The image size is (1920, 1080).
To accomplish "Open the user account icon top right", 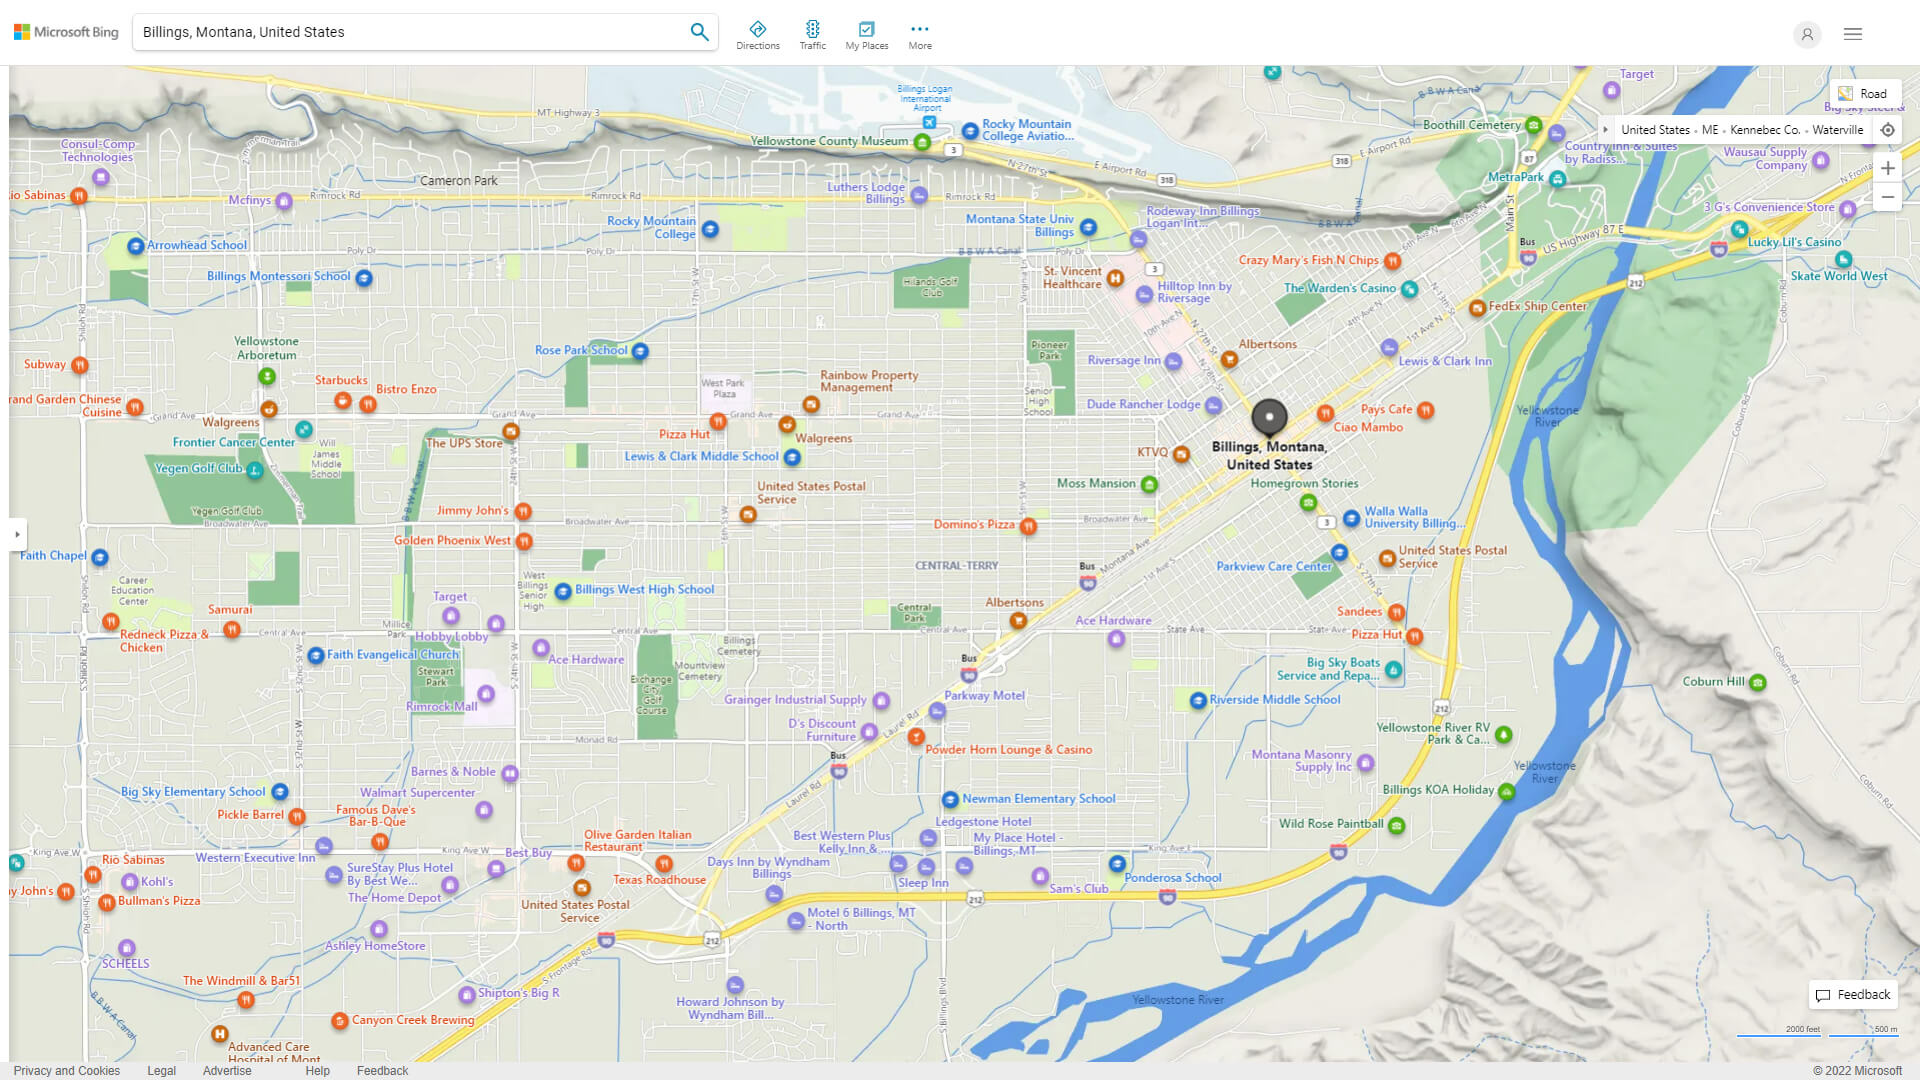I will click(1807, 33).
